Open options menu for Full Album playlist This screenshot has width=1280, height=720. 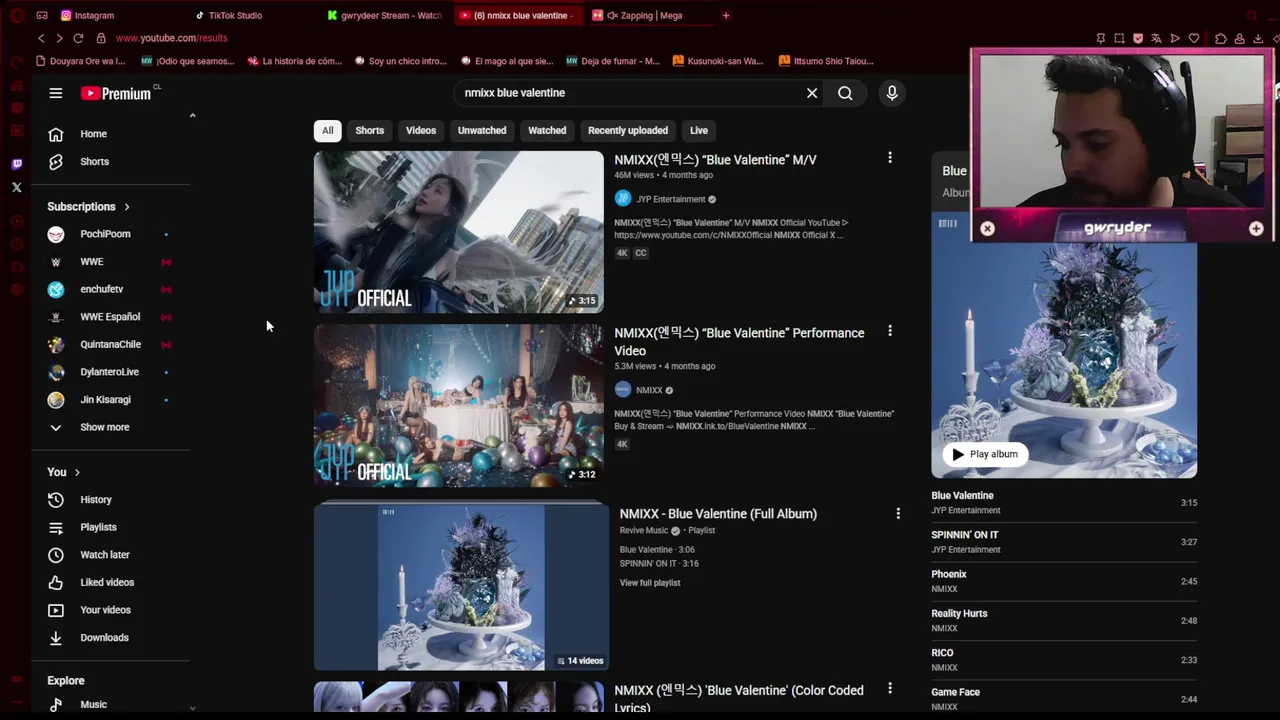[897, 513]
